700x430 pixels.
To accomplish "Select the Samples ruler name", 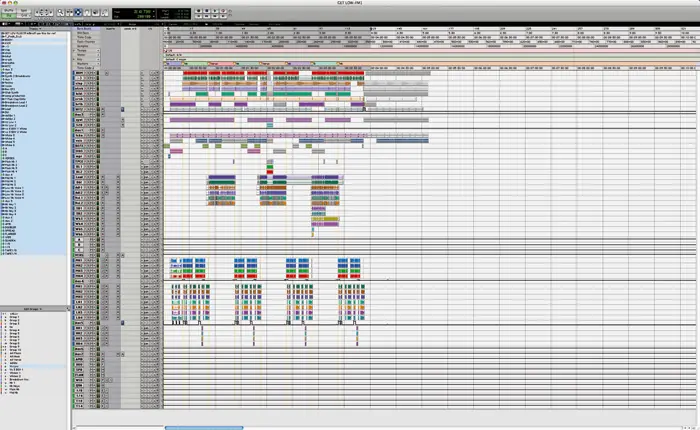I will [x=83, y=46].
